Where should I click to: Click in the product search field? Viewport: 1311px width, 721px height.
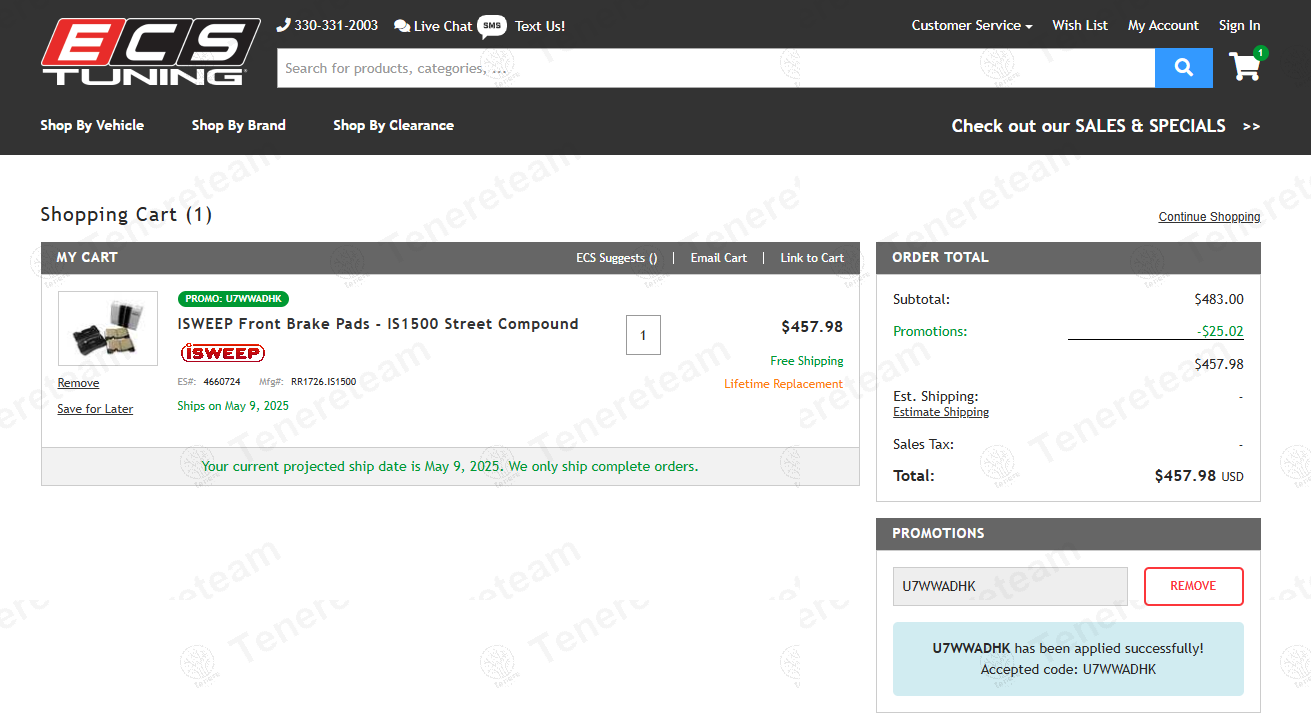715,68
